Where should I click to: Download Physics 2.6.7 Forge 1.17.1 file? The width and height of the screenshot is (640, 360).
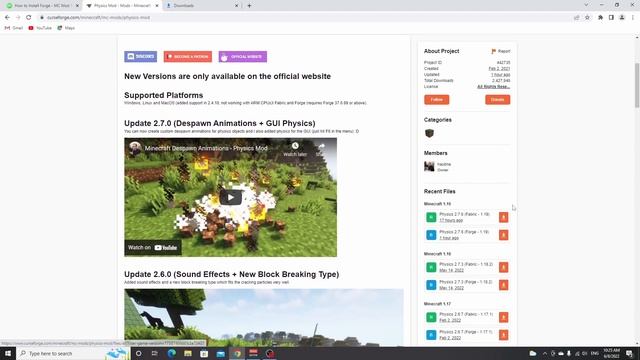[503, 335]
